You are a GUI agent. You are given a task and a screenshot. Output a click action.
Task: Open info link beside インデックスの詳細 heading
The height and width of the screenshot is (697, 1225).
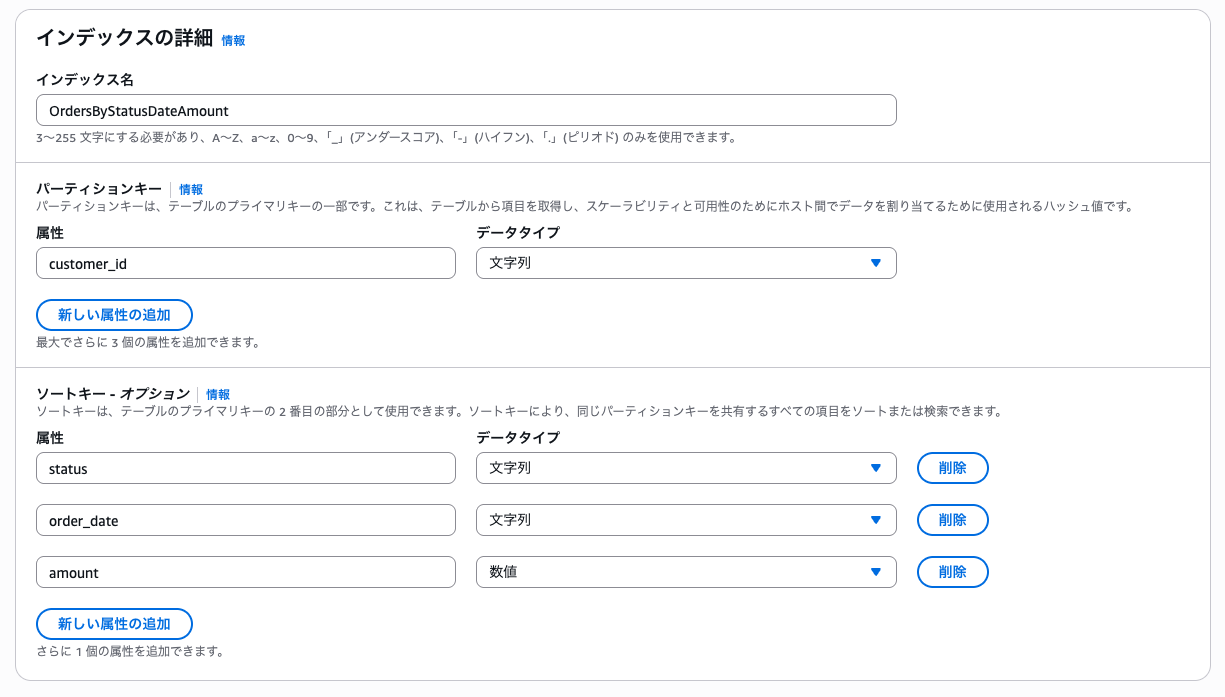tap(233, 41)
